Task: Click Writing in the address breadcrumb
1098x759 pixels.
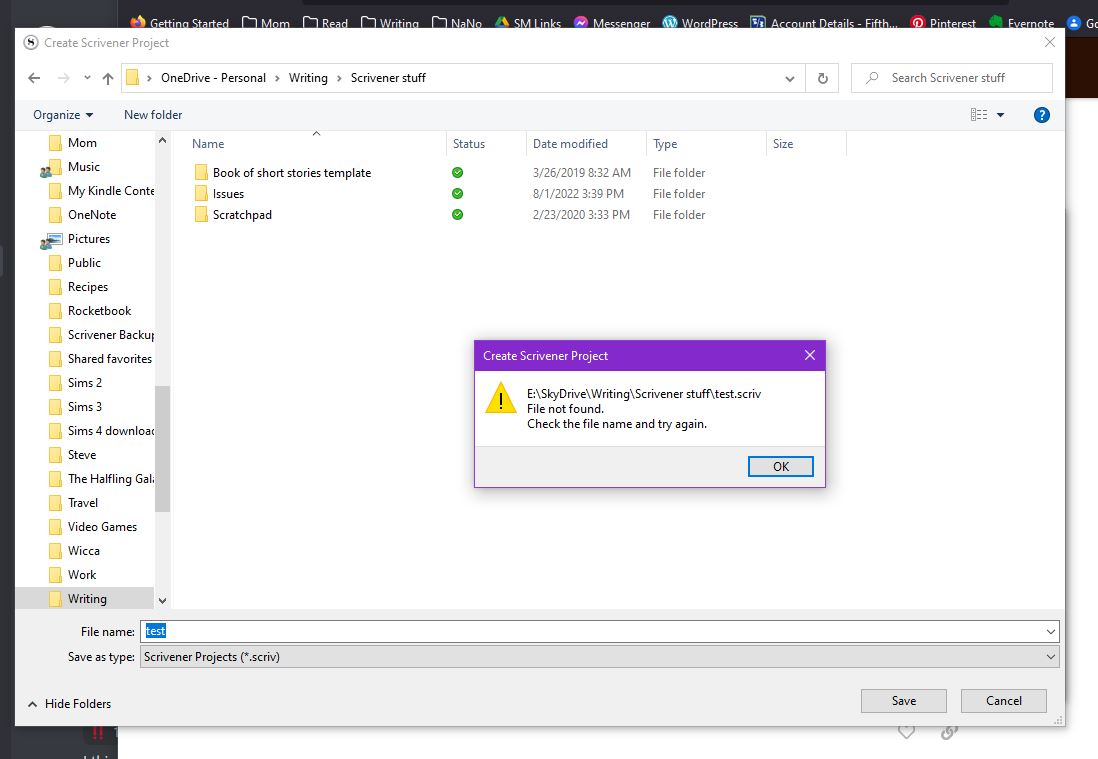Action: 308,78
